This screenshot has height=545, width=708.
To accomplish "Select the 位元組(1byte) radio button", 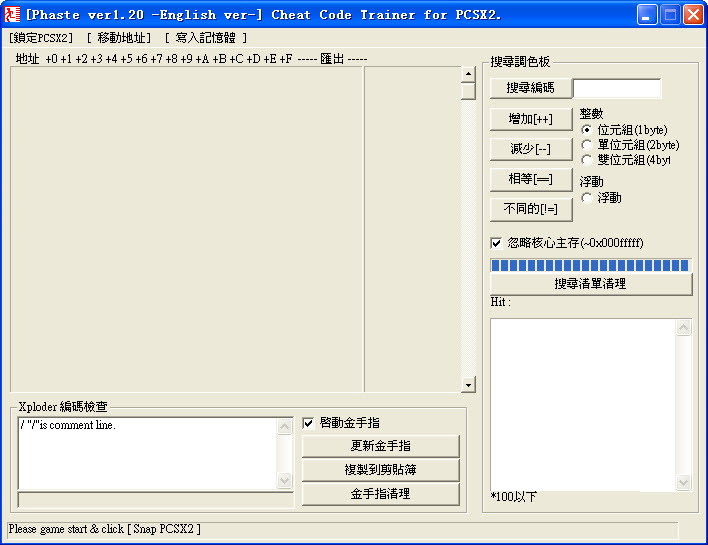I will 587,130.
